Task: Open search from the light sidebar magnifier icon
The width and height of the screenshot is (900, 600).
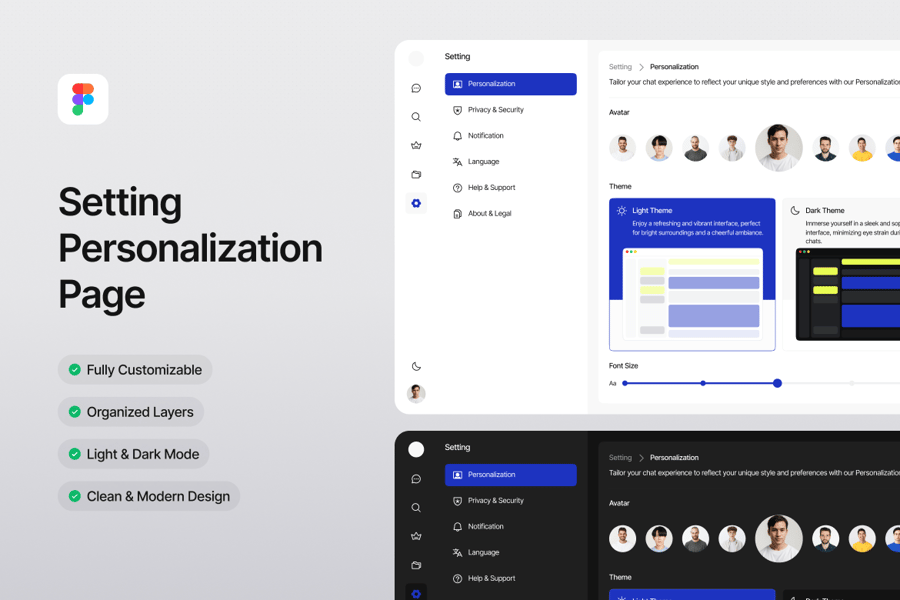Action: (416, 117)
